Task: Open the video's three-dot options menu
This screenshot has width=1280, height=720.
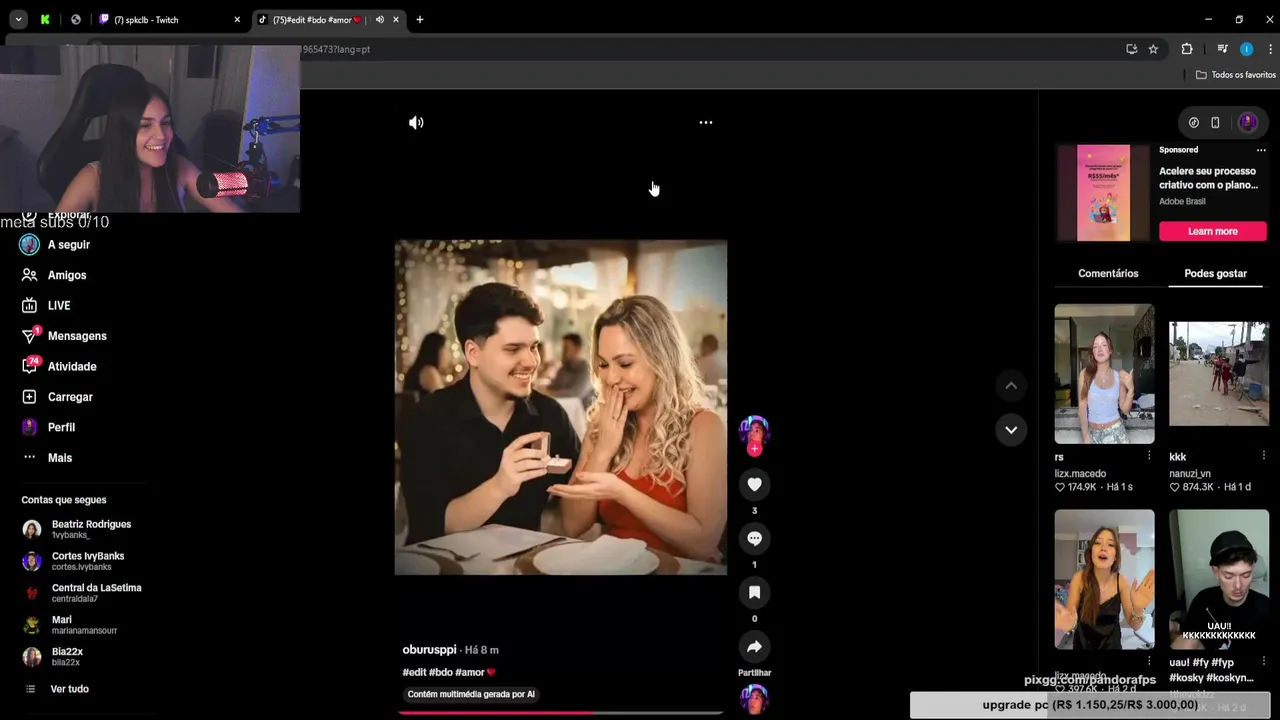Action: click(705, 122)
